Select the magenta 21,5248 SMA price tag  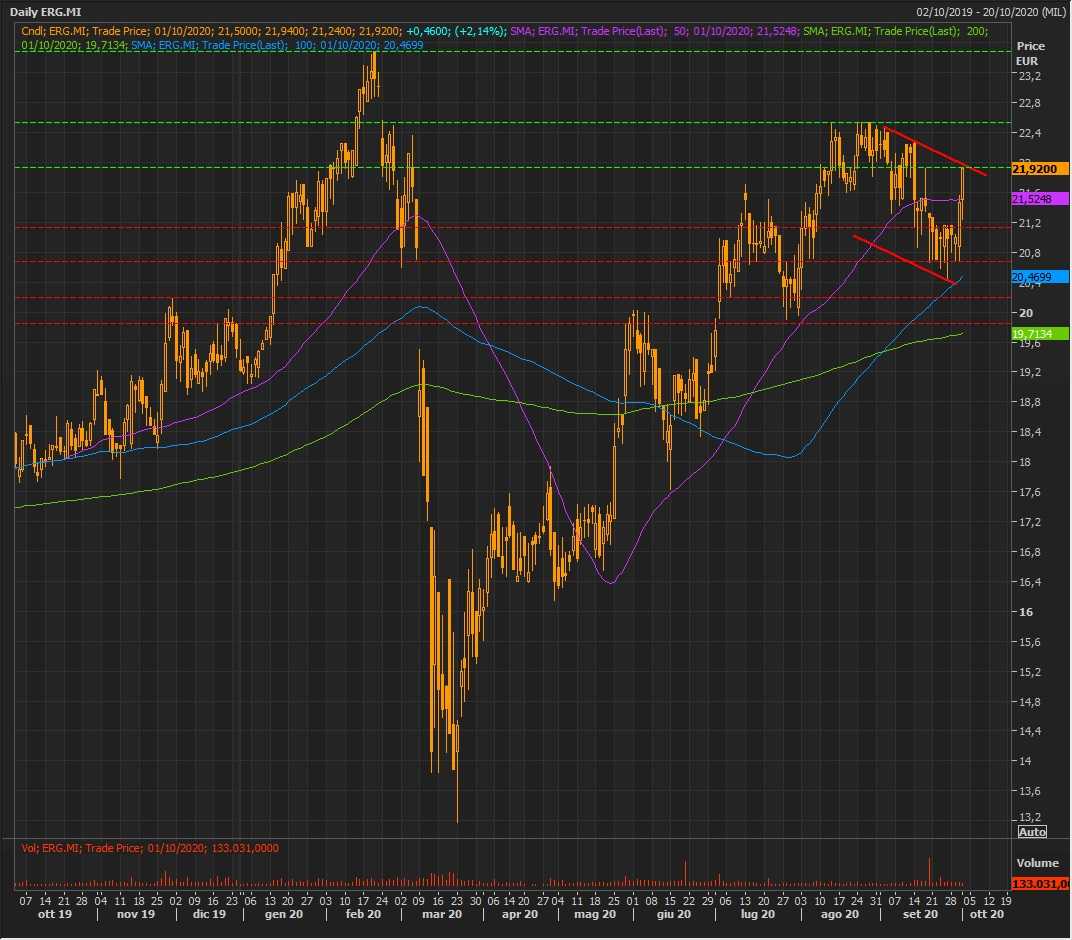(x=1034, y=199)
